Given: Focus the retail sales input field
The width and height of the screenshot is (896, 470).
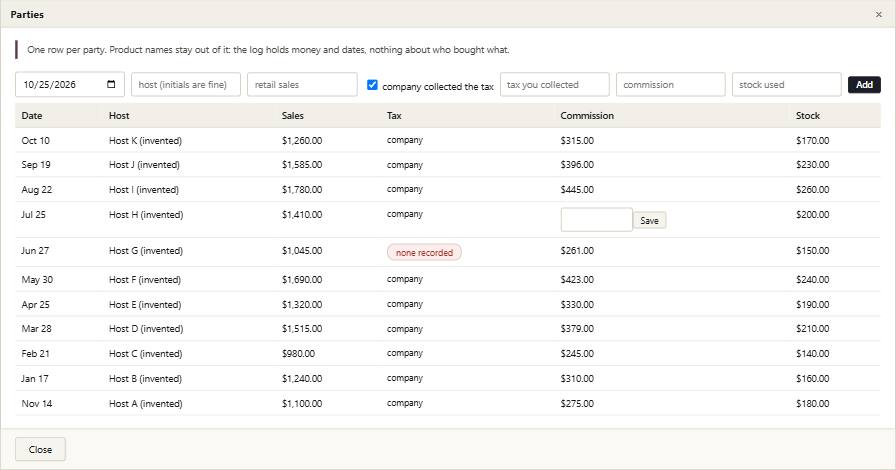Looking at the screenshot, I should tap(302, 85).
